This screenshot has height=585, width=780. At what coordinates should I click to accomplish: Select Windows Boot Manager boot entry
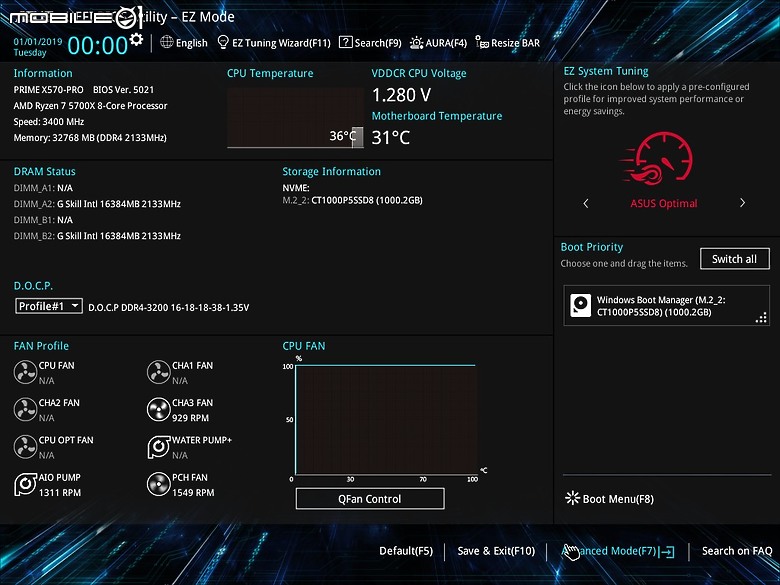(666, 305)
